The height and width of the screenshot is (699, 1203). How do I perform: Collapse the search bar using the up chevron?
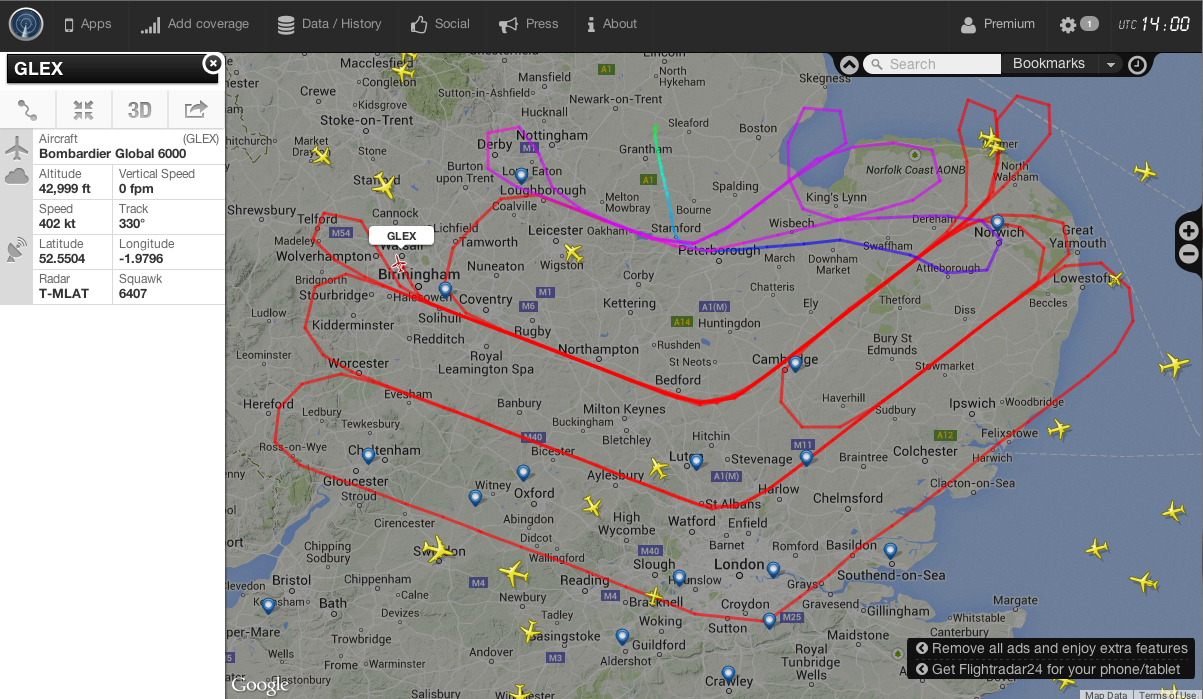[848, 64]
